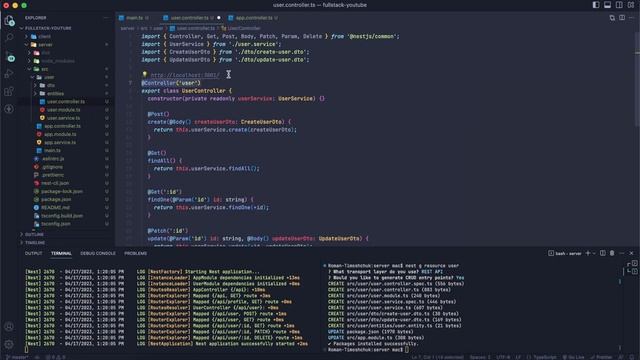Click the lightbulb quick fix icon

(x=144, y=75)
